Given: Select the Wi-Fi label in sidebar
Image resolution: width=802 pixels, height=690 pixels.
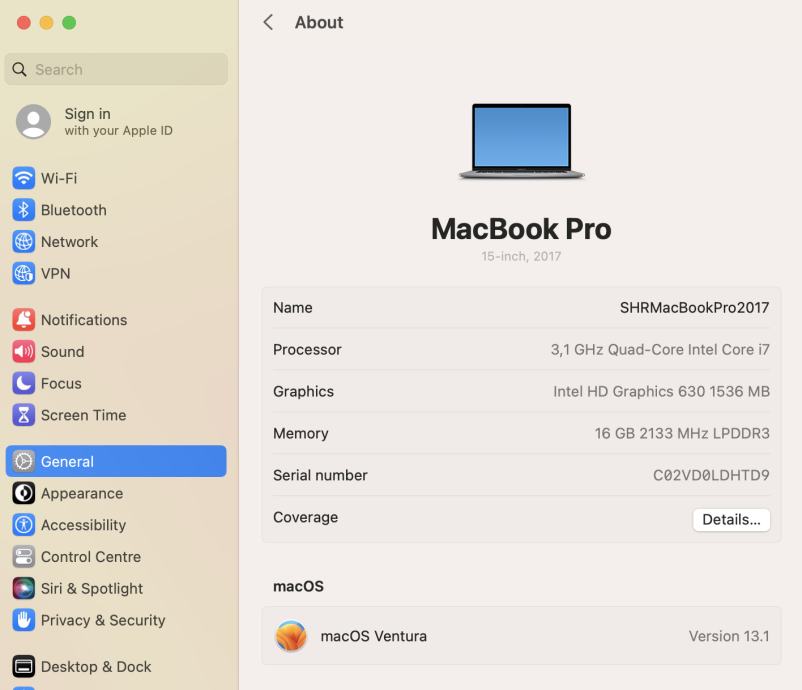Looking at the screenshot, I should pos(59,178).
